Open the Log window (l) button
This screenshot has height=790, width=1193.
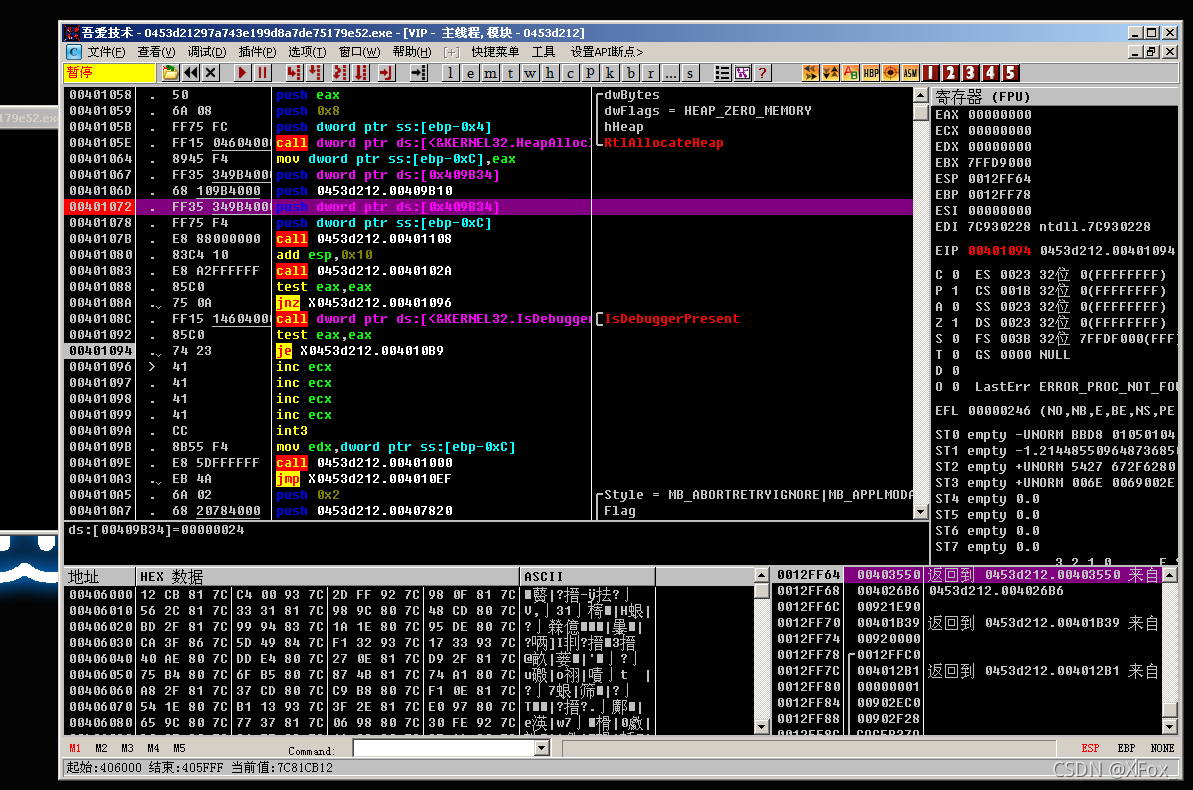click(x=450, y=73)
